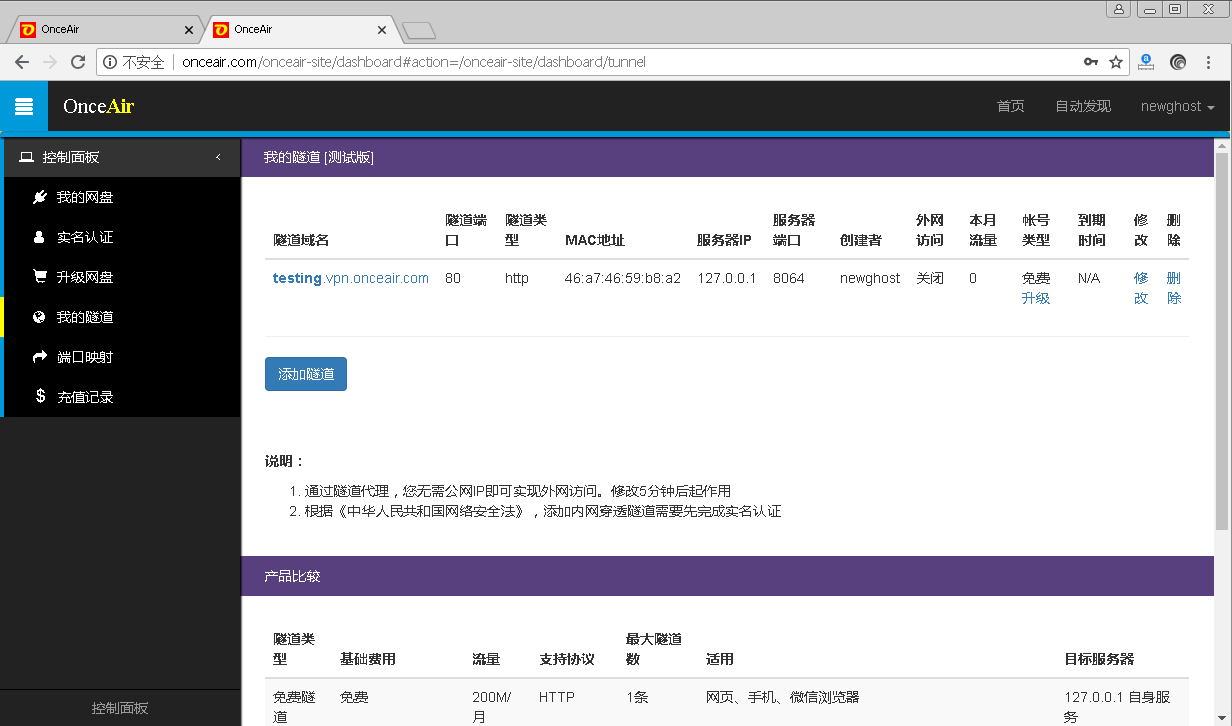This screenshot has height=726, width=1232.
Task: Expand the newghost user dropdown
Action: 1177,106
